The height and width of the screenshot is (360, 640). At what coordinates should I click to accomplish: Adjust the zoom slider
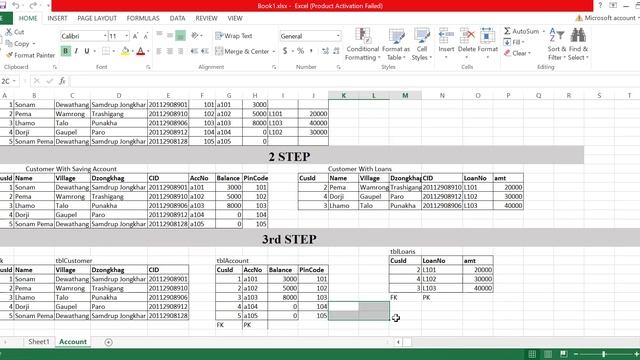(604, 354)
